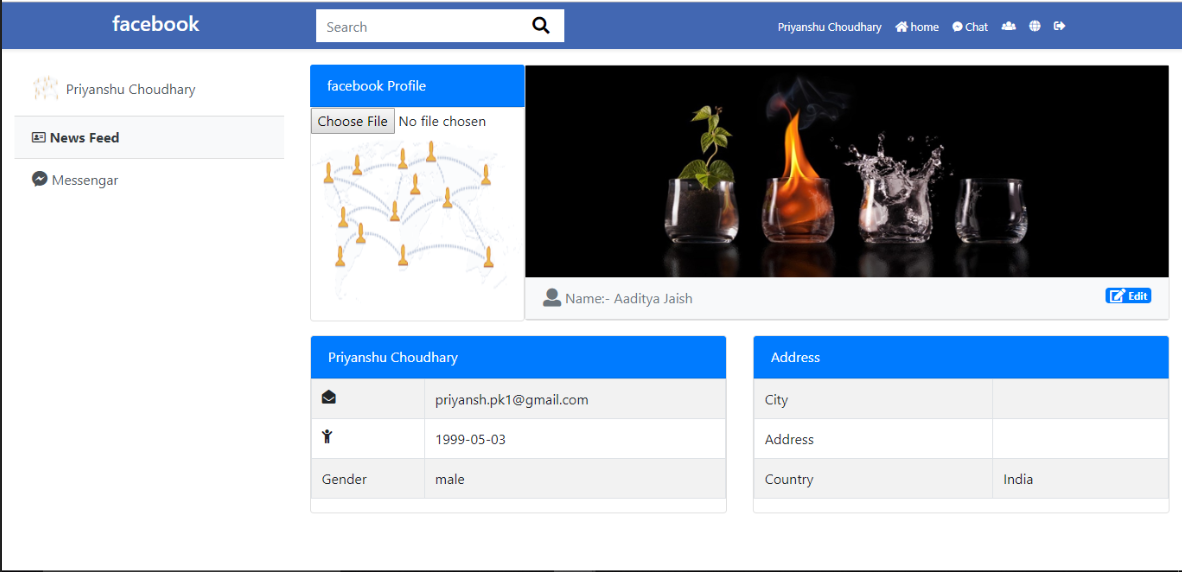The image size is (1182, 572).
Task: Click the envelope email icon in details table
Action: pyautogui.click(x=329, y=398)
